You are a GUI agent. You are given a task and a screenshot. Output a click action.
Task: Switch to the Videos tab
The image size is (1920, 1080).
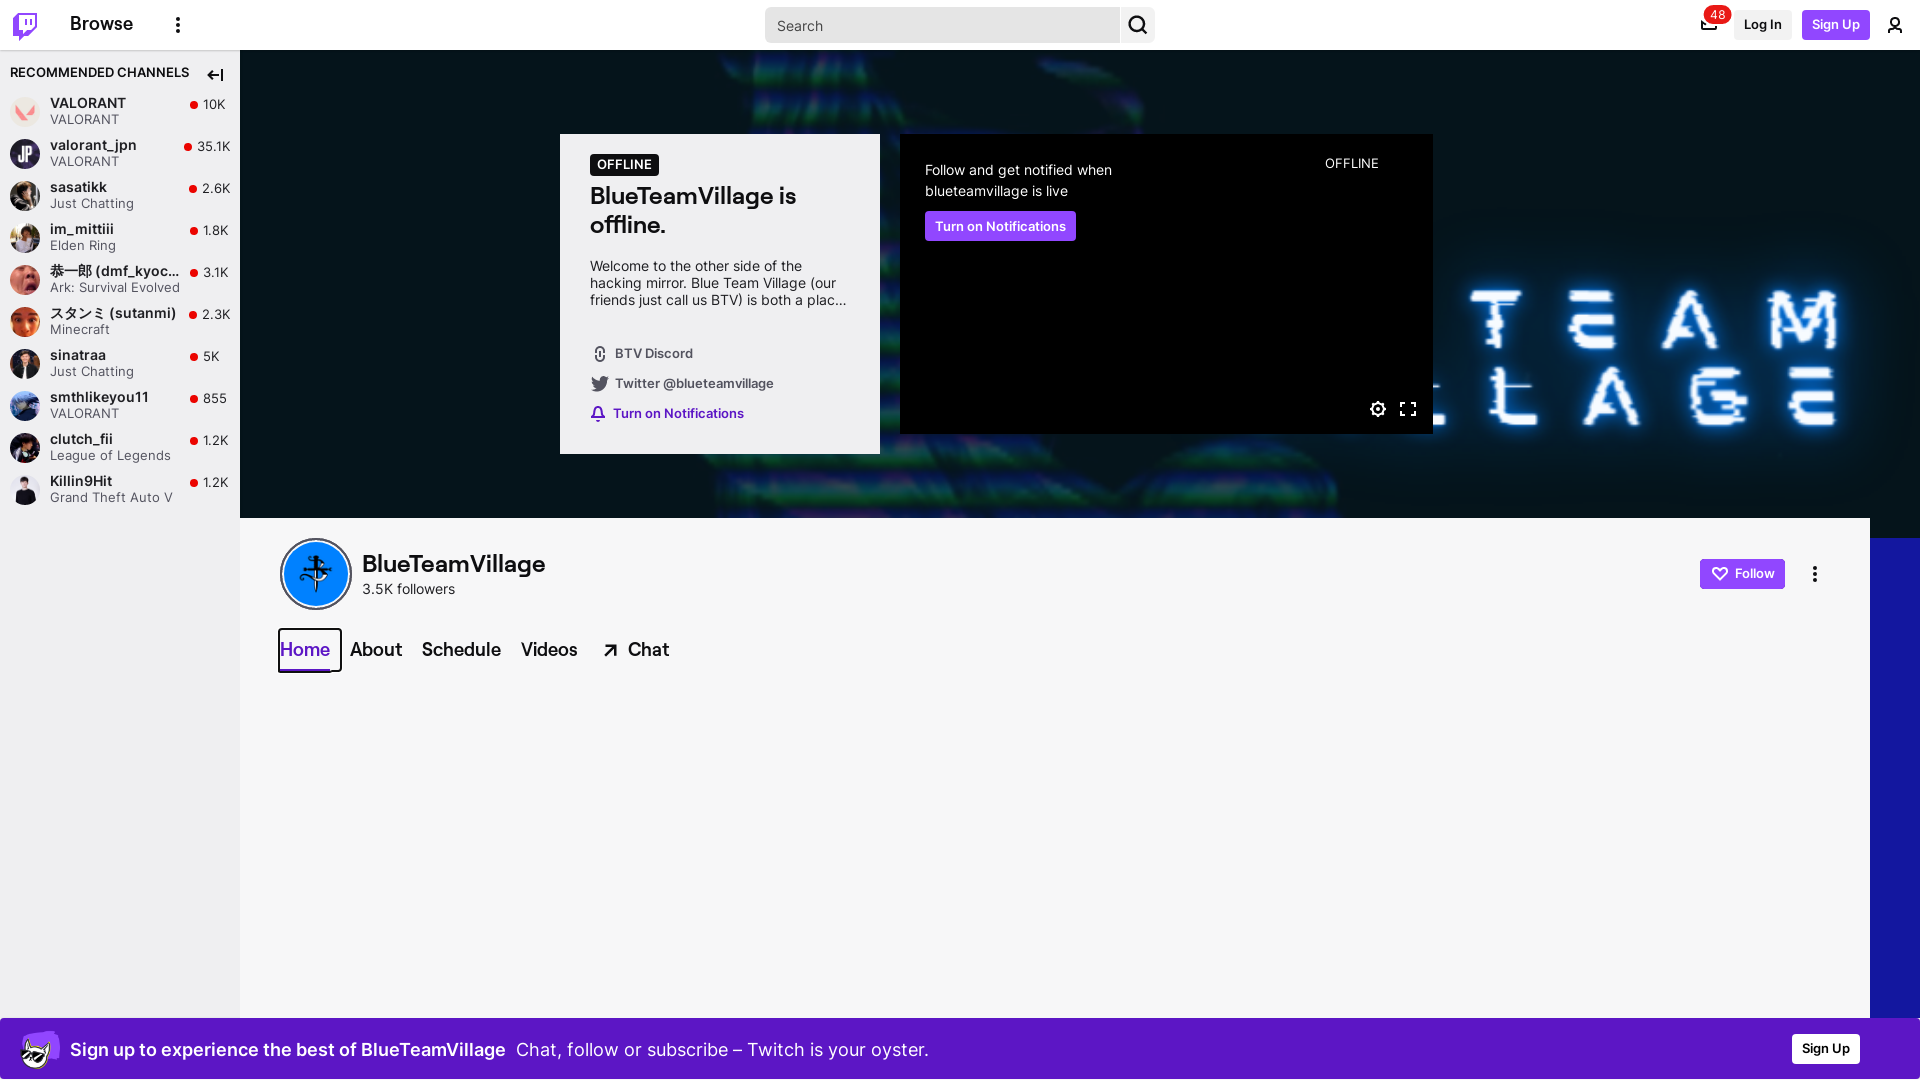pos(549,649)
